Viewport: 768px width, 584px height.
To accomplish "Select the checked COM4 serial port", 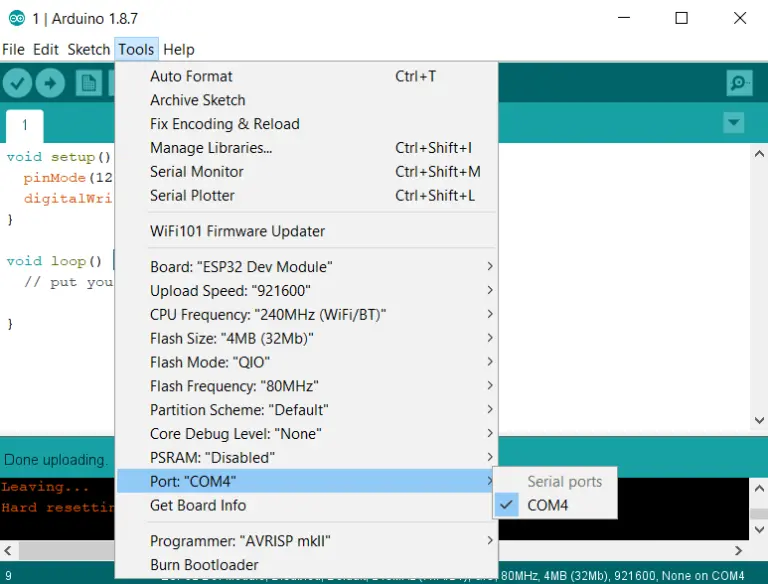I will coord(555,505).
